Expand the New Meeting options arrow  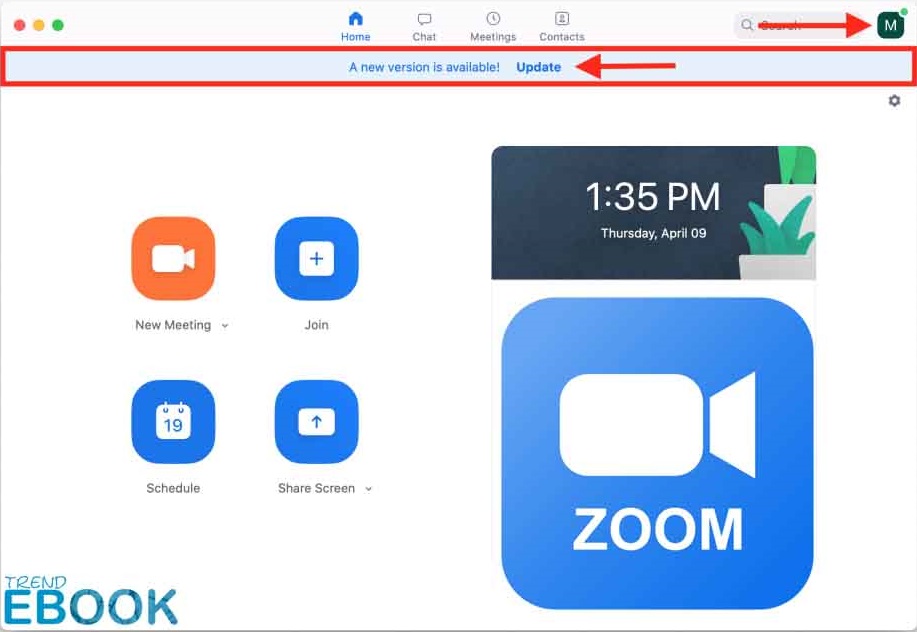(x=225, y=326)
